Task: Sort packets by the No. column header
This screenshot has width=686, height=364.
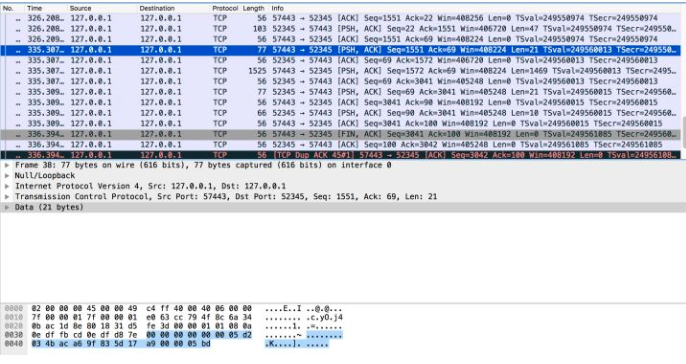Action: coord(8,8)
